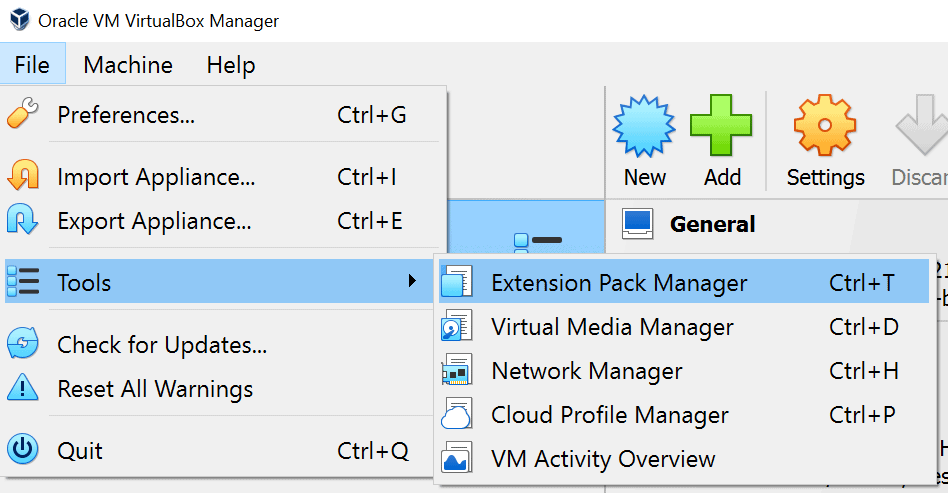Create a new virtual machine with New
The height and width of the screenshot is (493, 948).
point(645,141)
